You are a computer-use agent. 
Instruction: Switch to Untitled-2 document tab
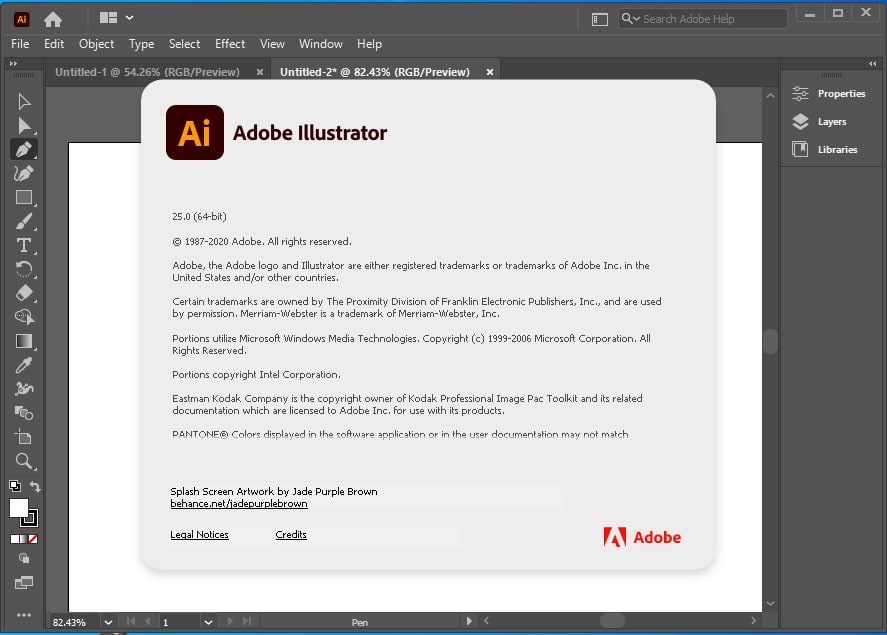click(374, 72)
